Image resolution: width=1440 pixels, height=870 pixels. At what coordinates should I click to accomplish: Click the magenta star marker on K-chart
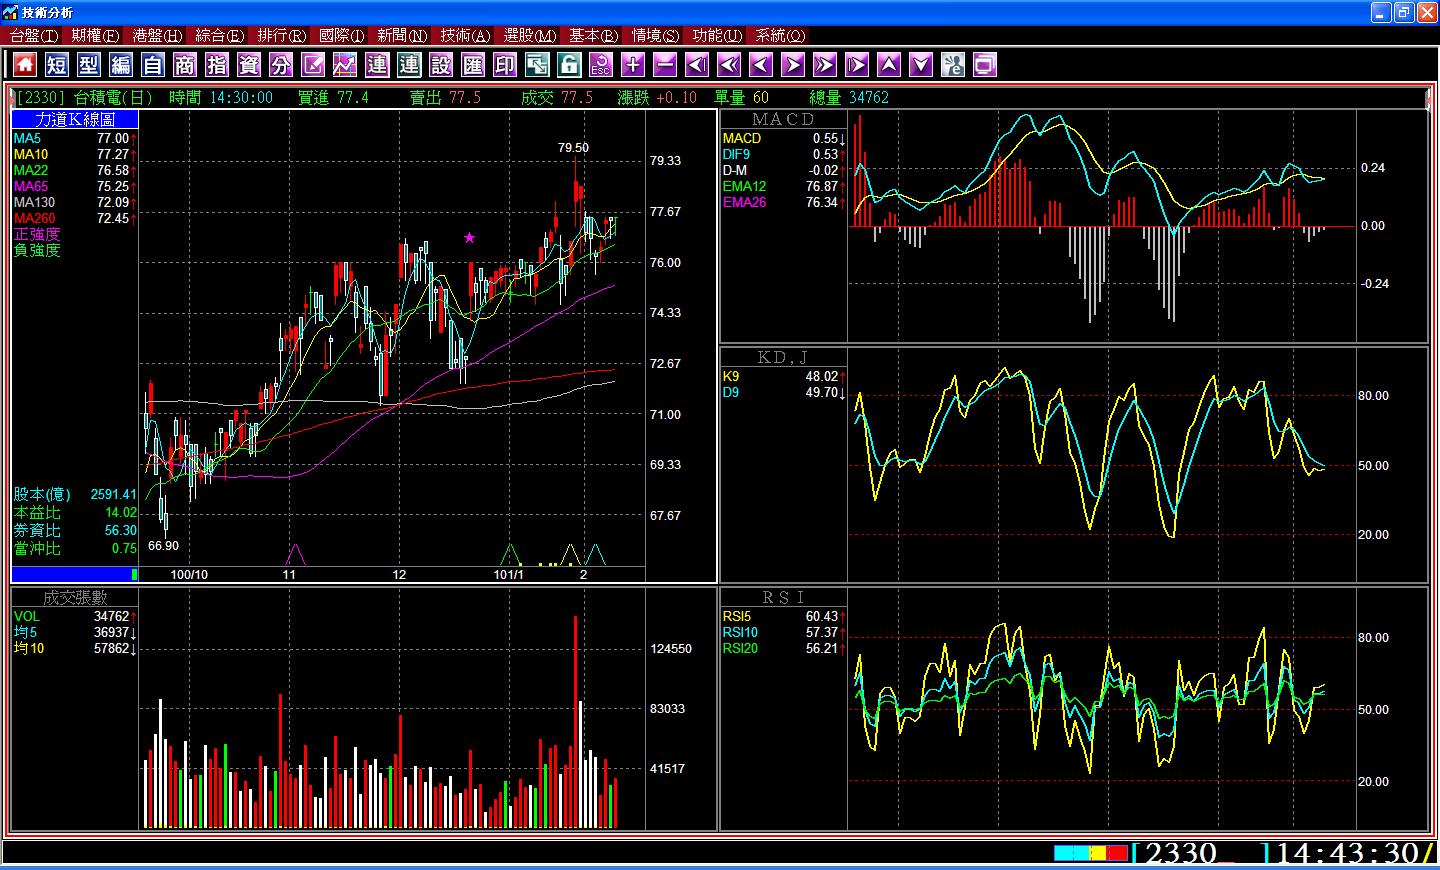point(469,237)
